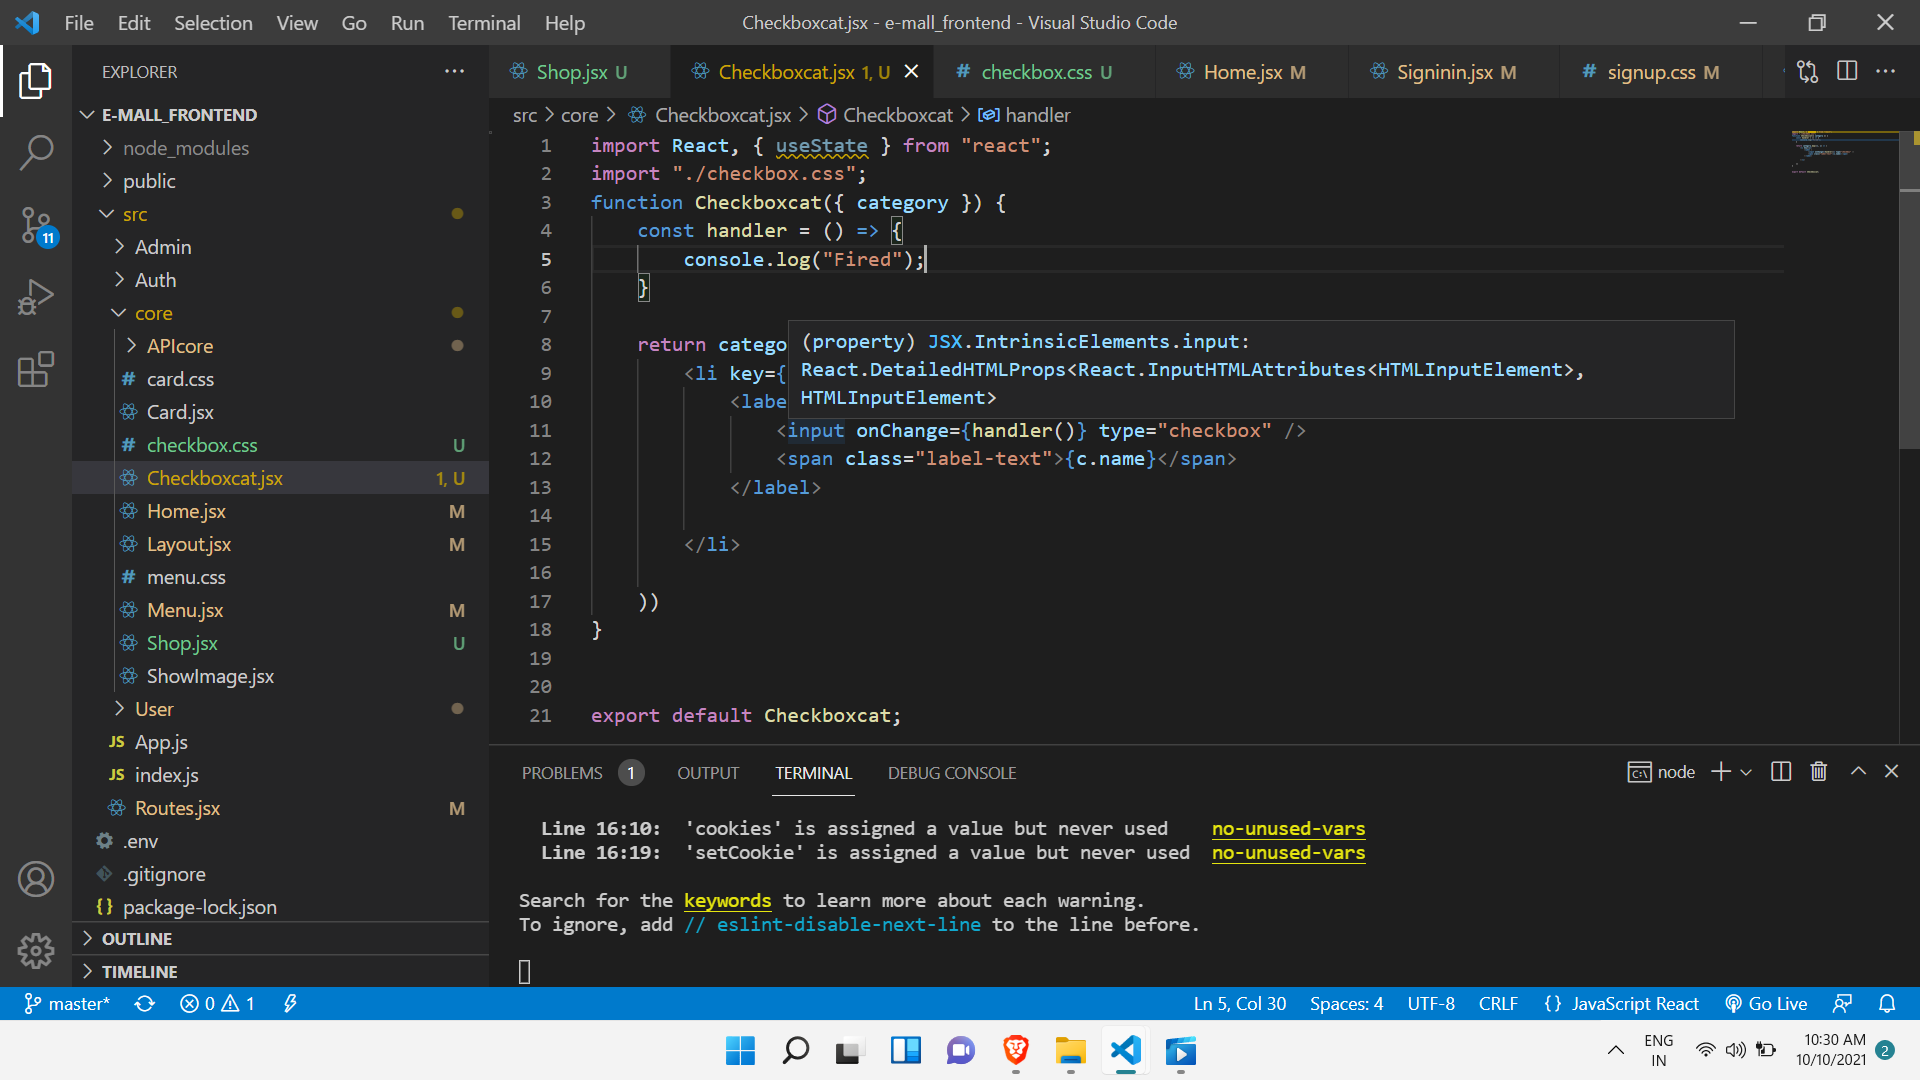Switch to the Shop.jsx tab

[580, 72]
